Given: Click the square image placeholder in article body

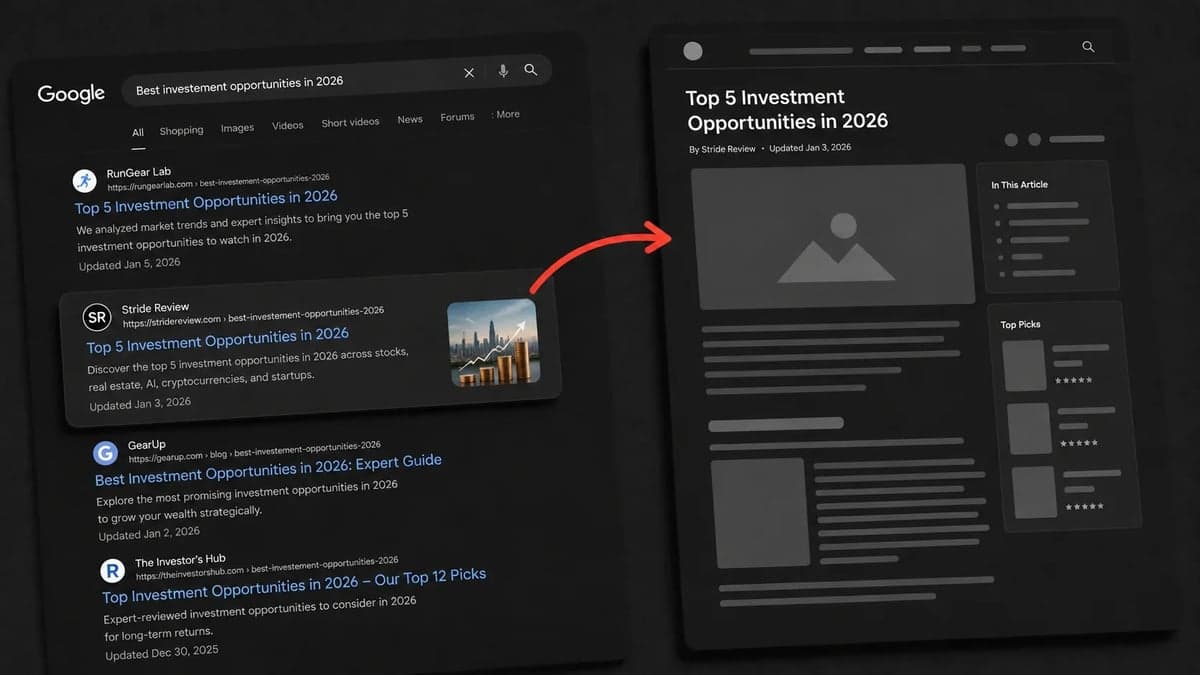Looking at the screenshot, I should point(759,512).
